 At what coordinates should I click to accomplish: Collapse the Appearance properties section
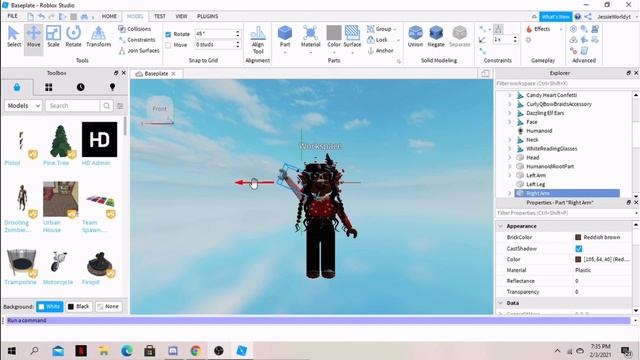click(500, 226)
